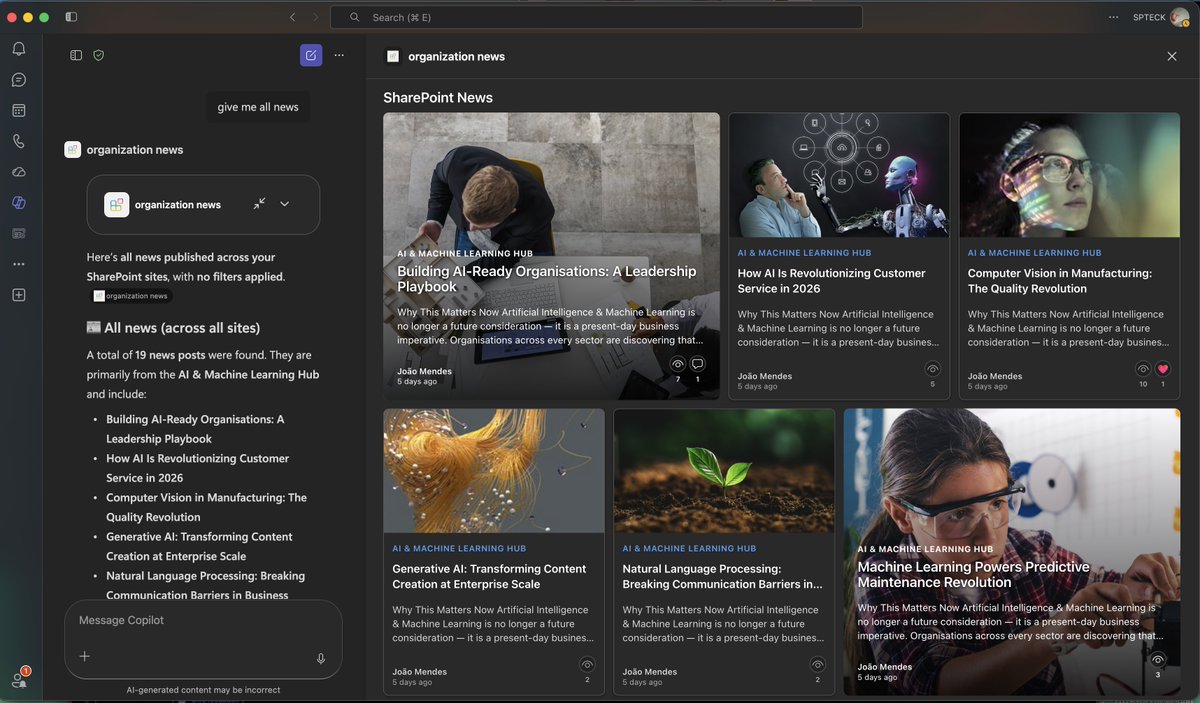Open the seedling thumbnail on Natural Language card

(724, 471)
